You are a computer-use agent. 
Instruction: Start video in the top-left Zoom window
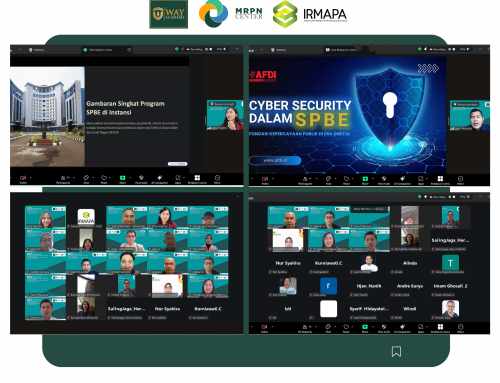pos(23,179)
